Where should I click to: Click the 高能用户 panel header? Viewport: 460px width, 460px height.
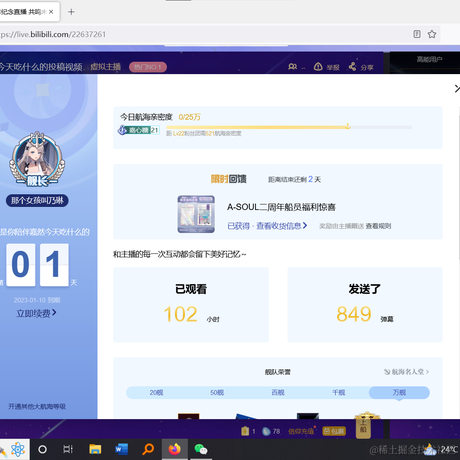click(x=429, y=60)
